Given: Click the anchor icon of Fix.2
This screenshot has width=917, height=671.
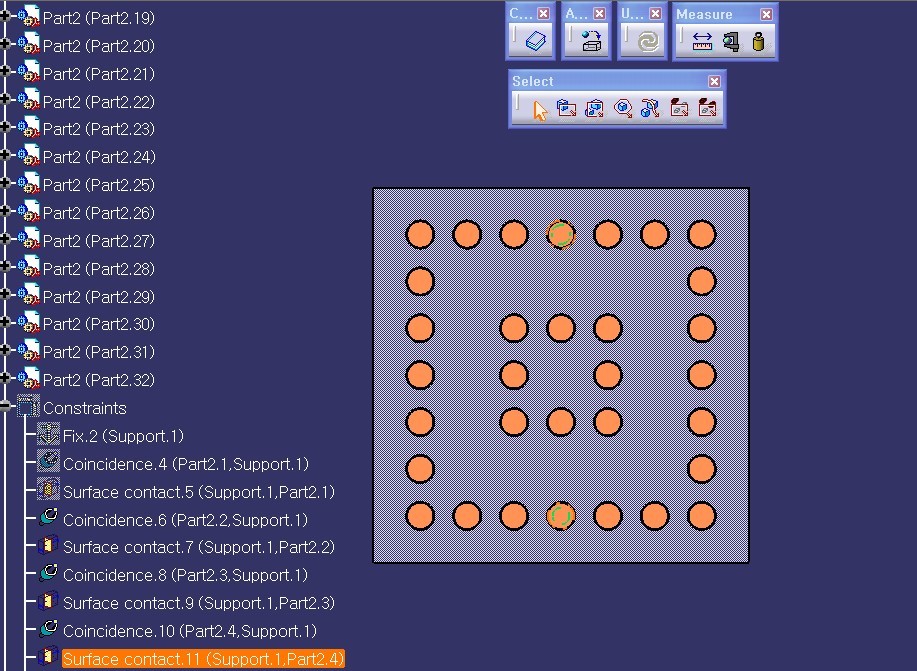Looking at the screenshot, I should point(48,435).
